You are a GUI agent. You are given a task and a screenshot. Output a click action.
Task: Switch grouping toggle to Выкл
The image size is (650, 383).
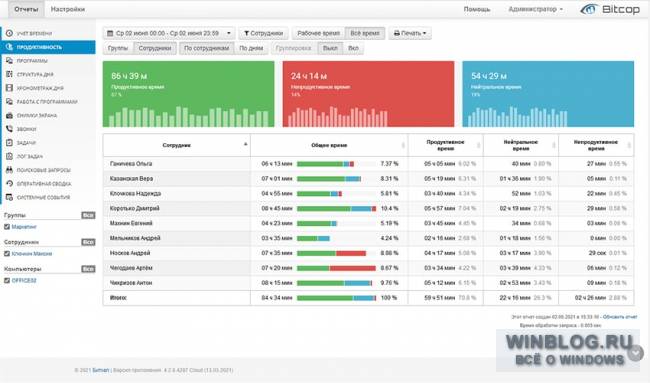coord(330,48)
